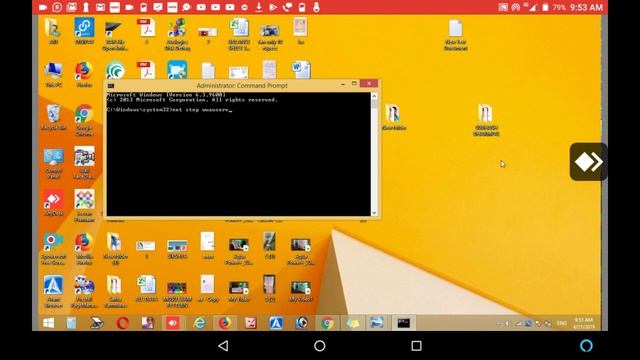Tap the Android recent apps button

[x=416, y=346]
